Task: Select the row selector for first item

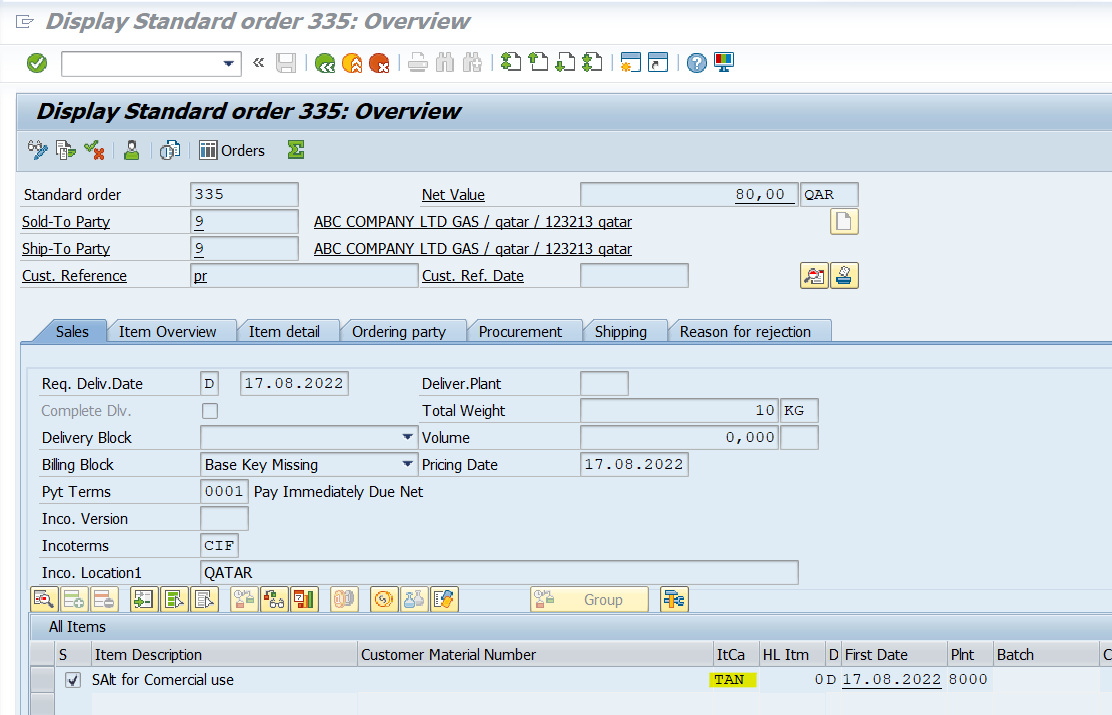Action: (41, 680)
